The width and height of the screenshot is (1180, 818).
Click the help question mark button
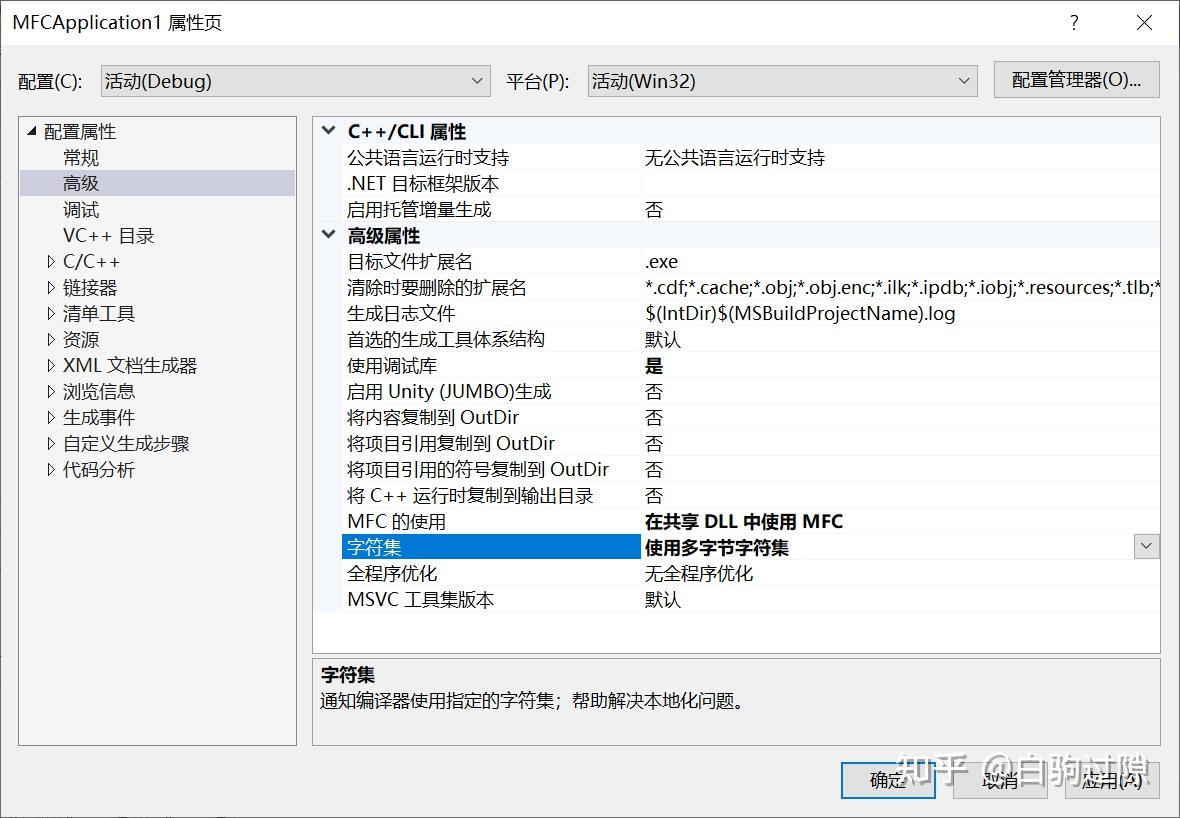click(1074, 23)
